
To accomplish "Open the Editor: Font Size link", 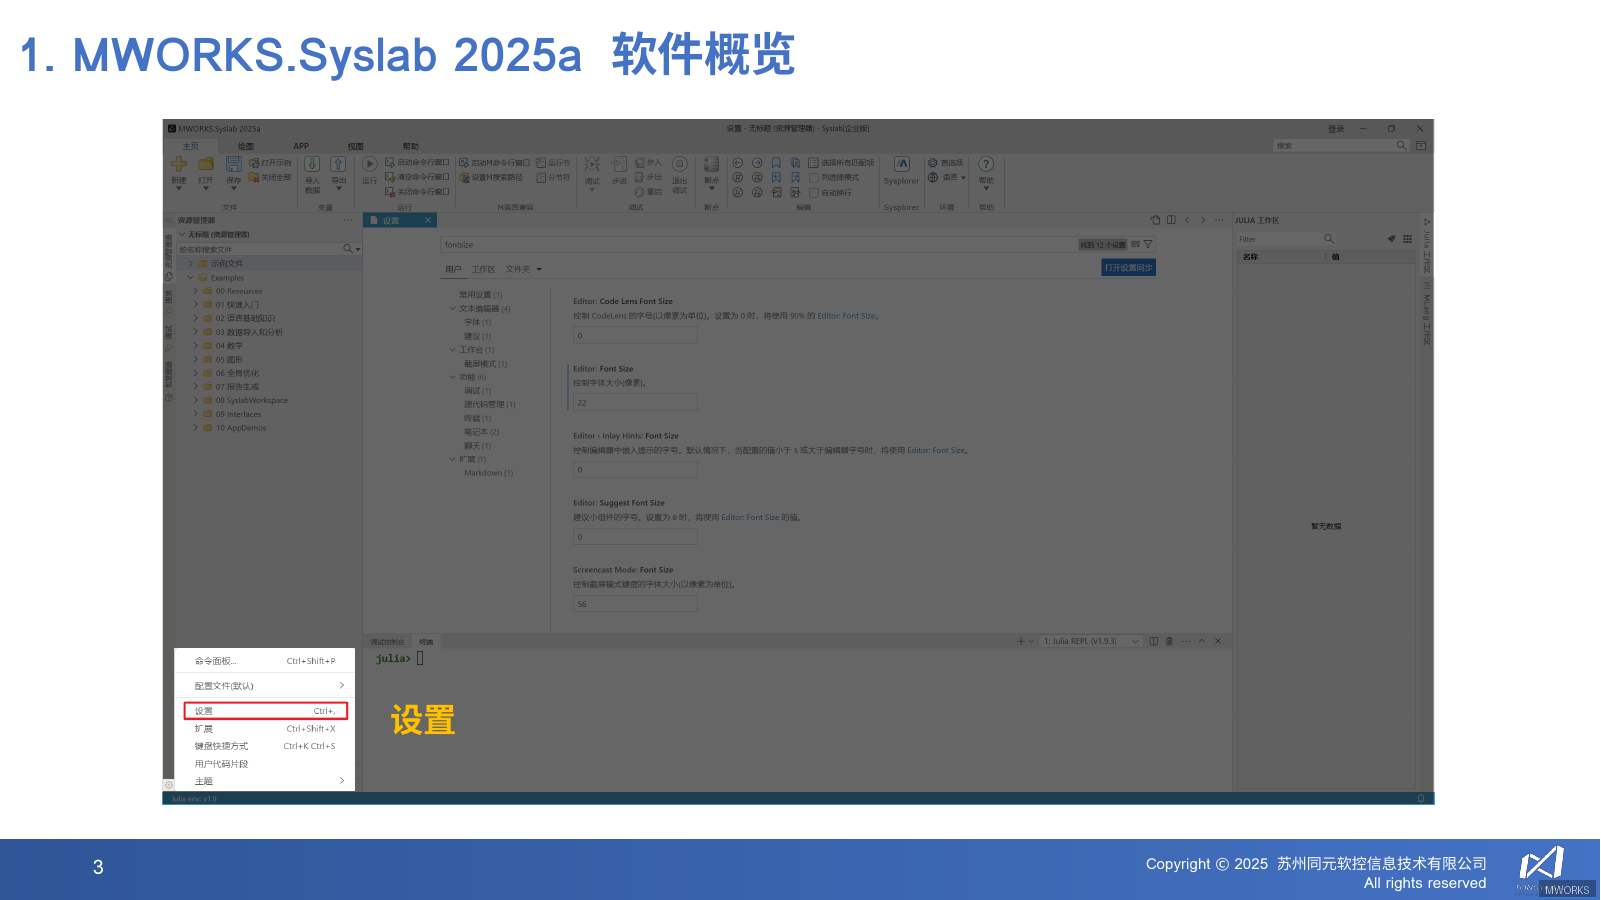I will click(848, 315).
